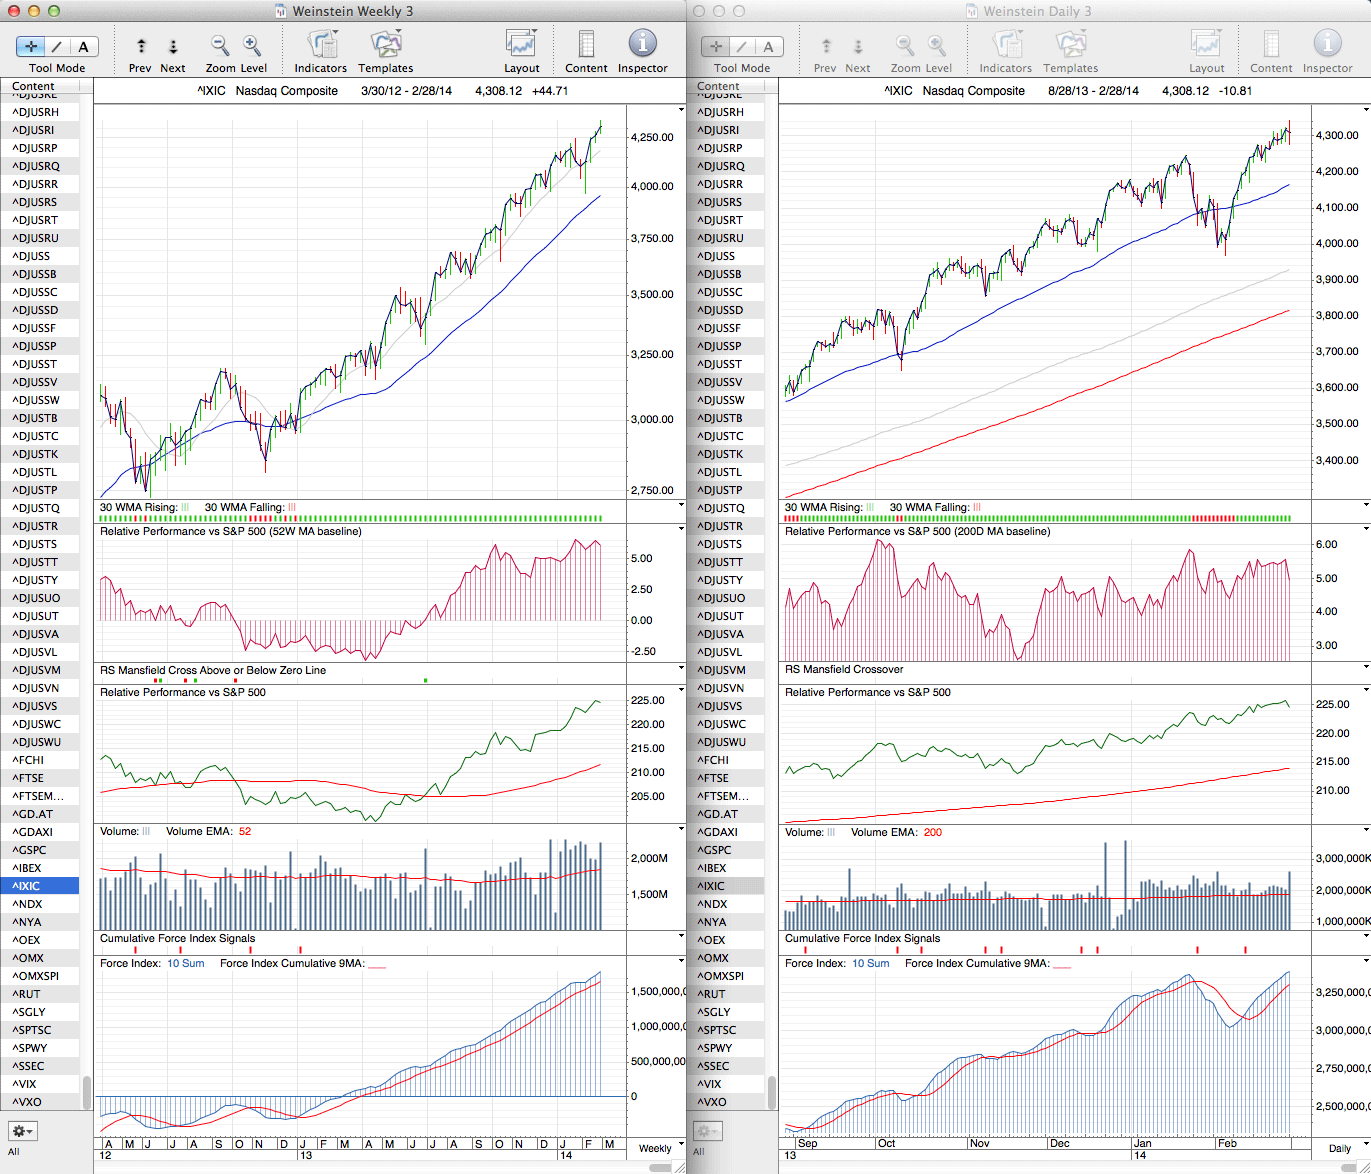This screenshot has width=1371, height=1174.
Task: Select ^SSEC in the Daily symbol list
Action: pos(725,1066)
